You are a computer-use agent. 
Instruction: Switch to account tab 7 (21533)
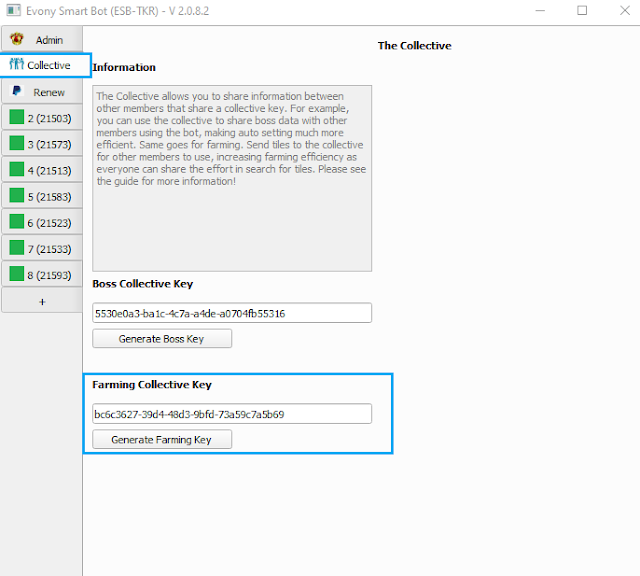[x=42, y=248]
